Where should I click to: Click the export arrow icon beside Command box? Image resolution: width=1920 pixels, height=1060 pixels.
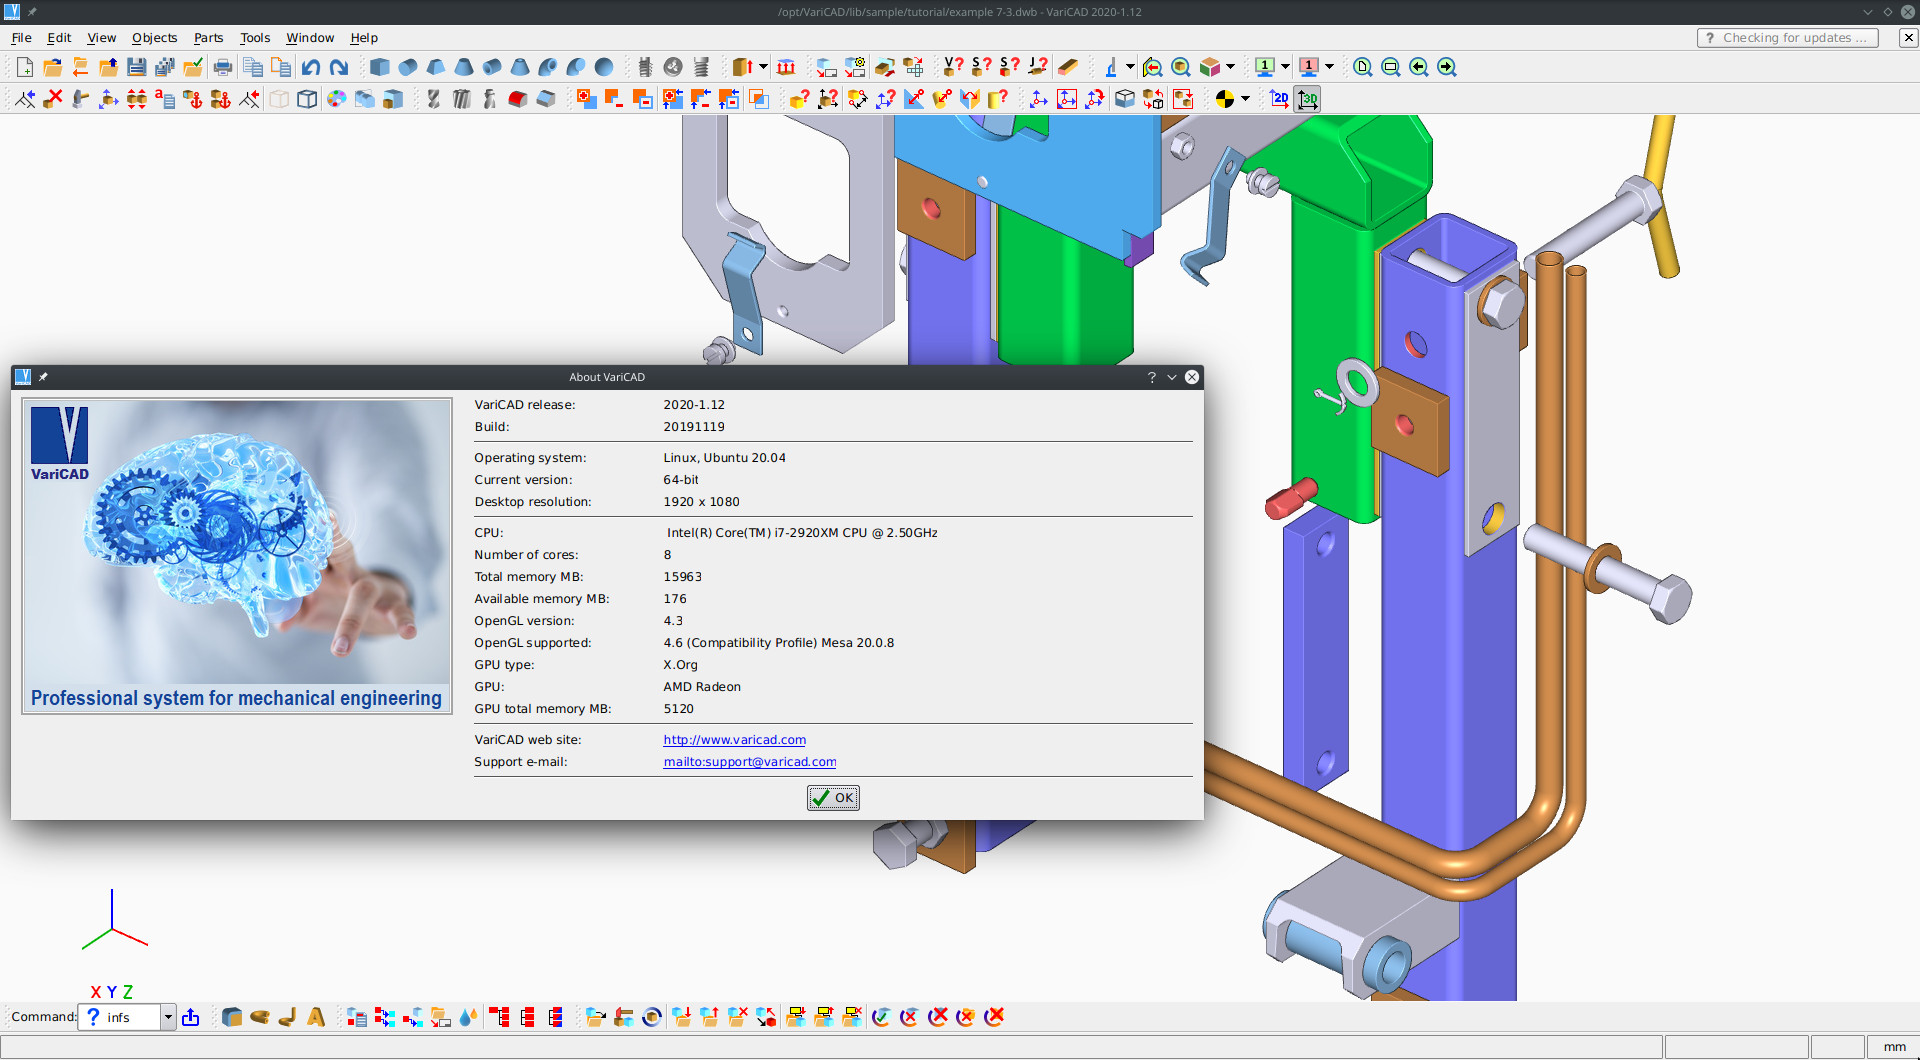click(x=191, y=1017)
